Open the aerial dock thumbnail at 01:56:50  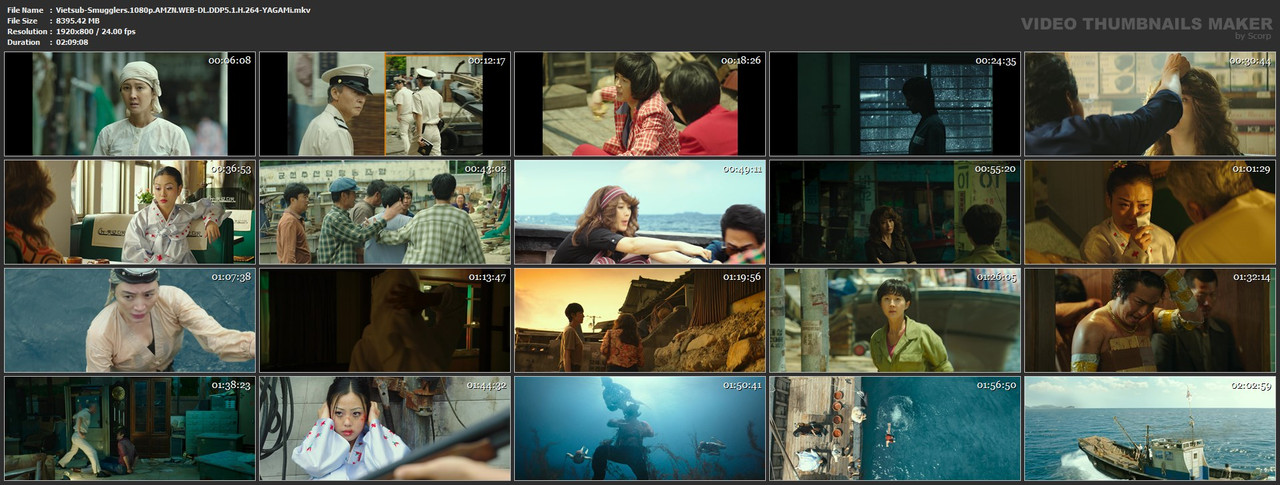pyautogui.click(x=895, y=428)
